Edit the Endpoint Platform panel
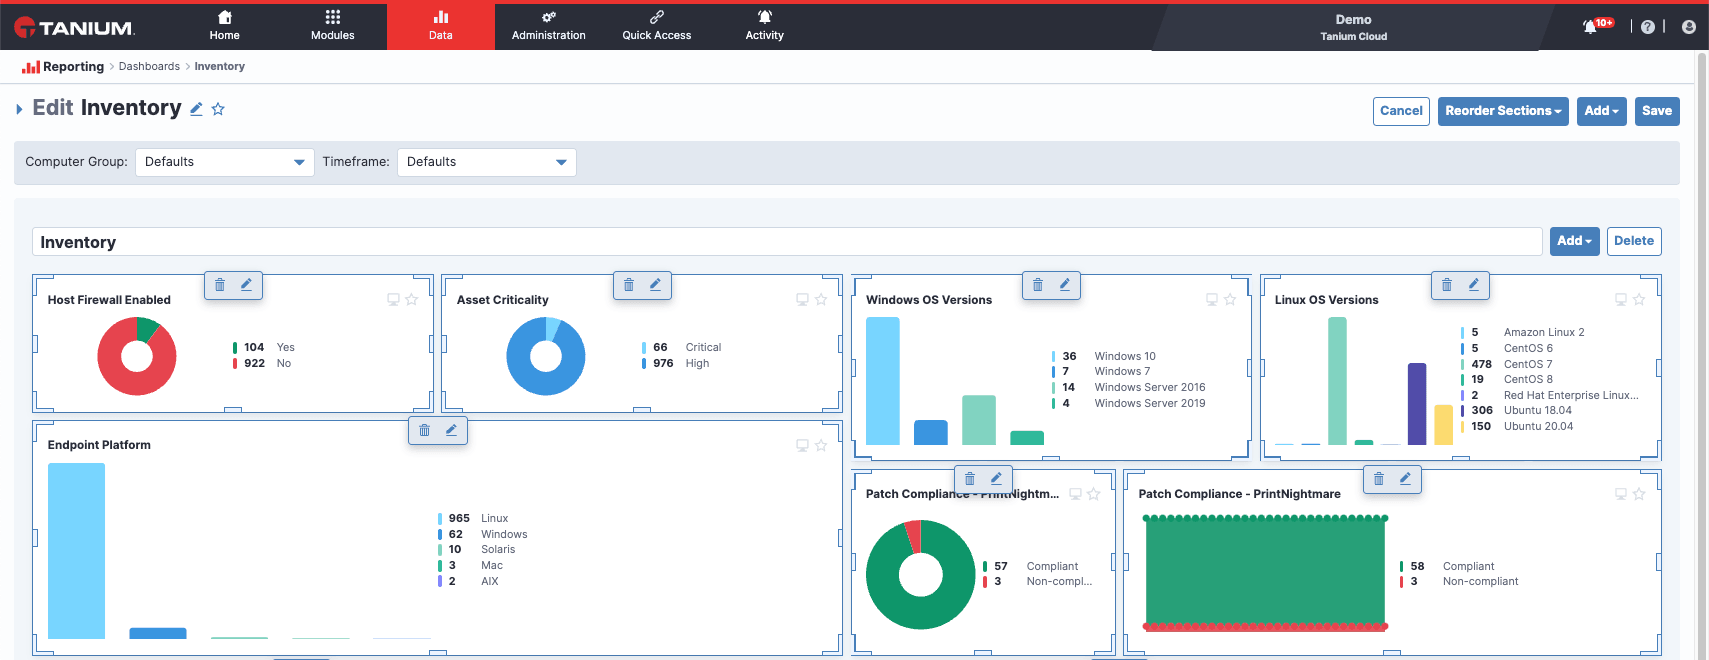 (x=451, y=430)
